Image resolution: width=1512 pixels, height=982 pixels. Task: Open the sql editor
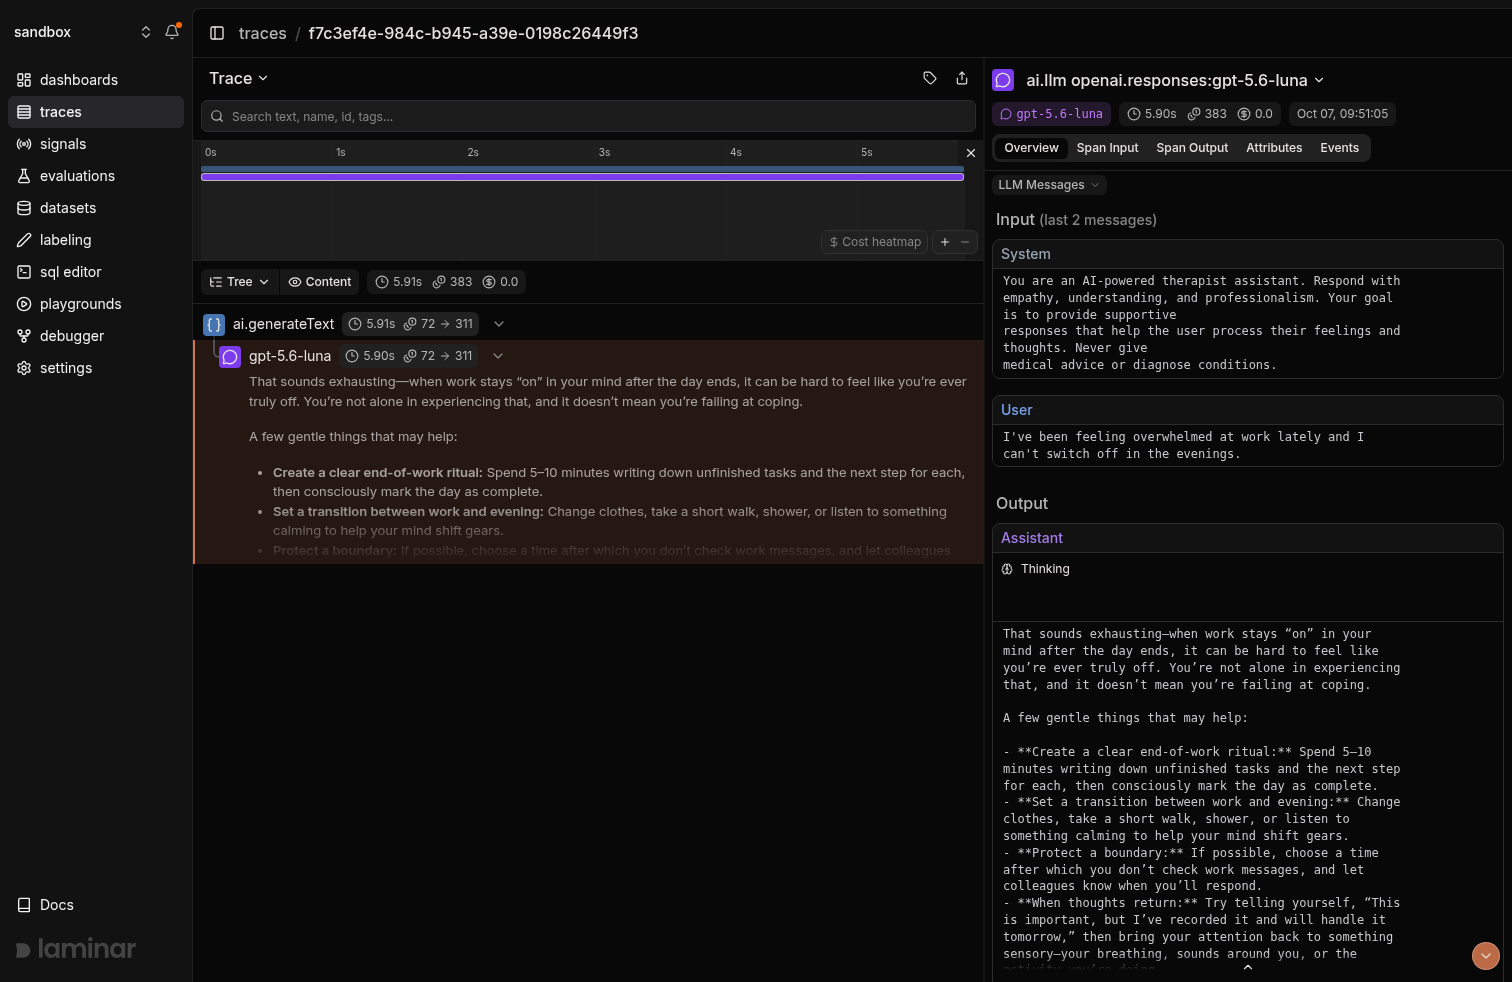coord(96,272)
